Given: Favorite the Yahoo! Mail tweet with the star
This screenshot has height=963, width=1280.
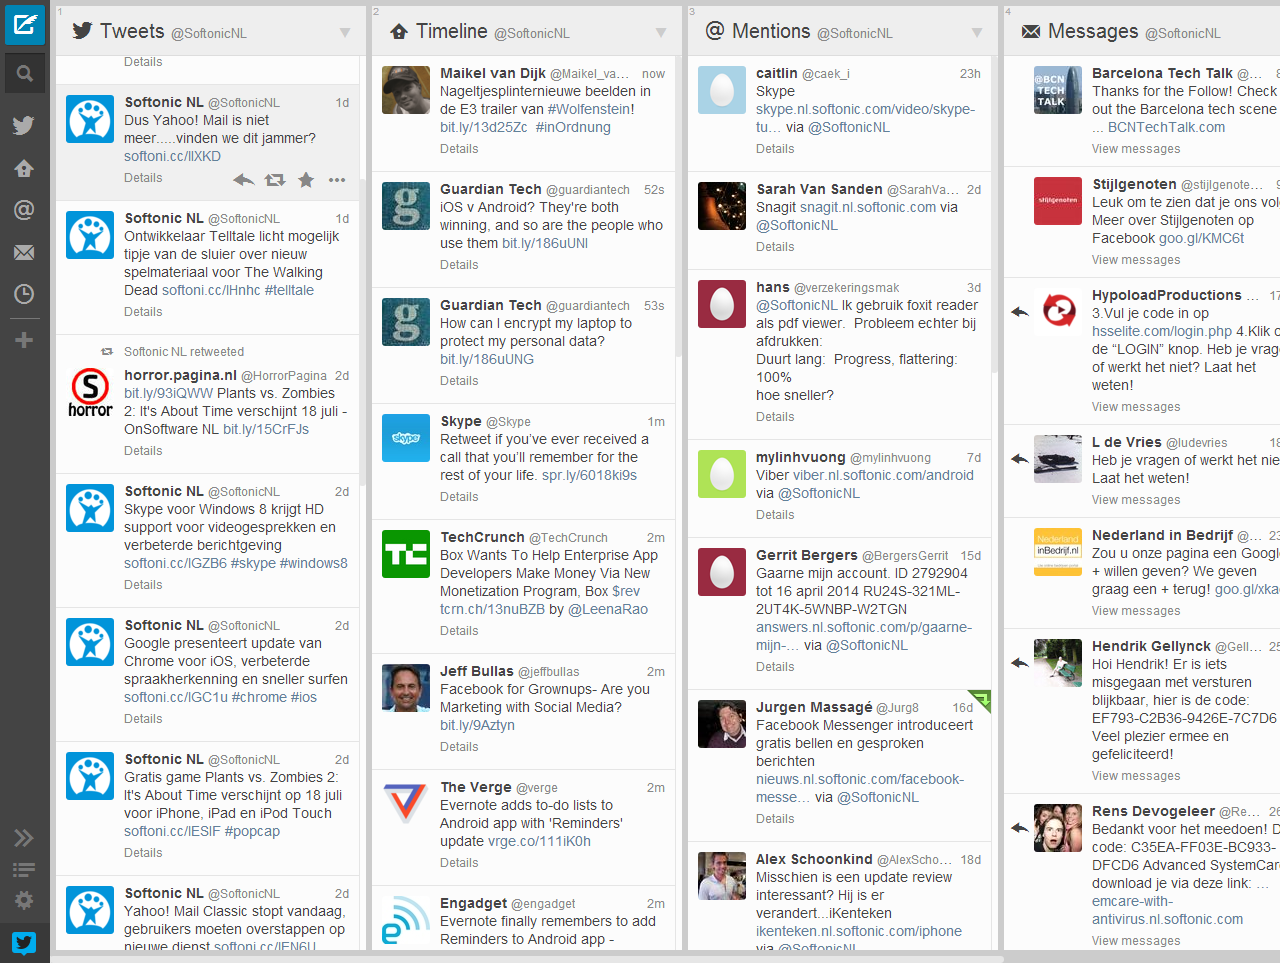Looking at the screenshot, I should click(x=306, y=180).
